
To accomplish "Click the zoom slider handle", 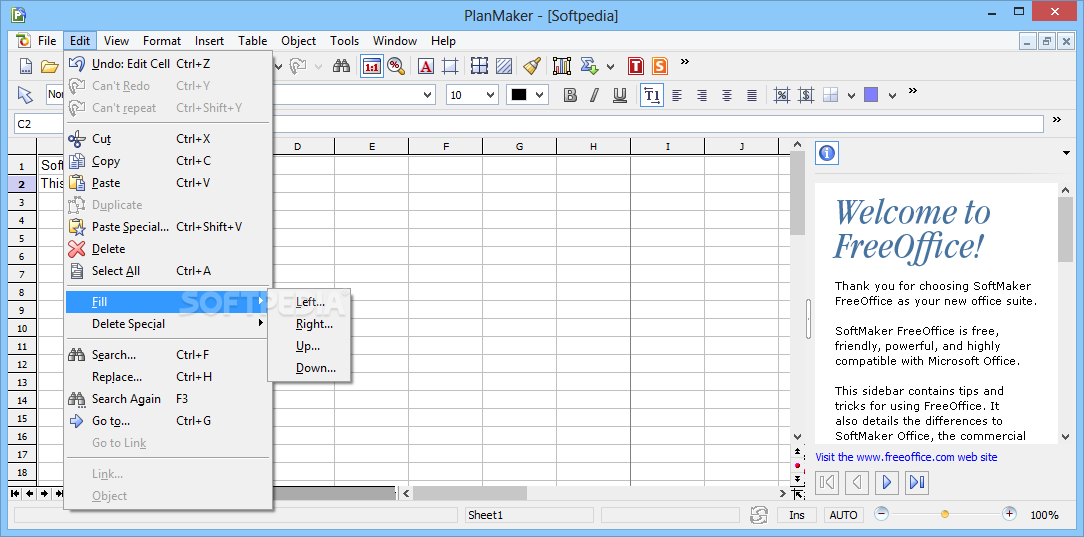I will pyautogui.click(x=945, y=514).
